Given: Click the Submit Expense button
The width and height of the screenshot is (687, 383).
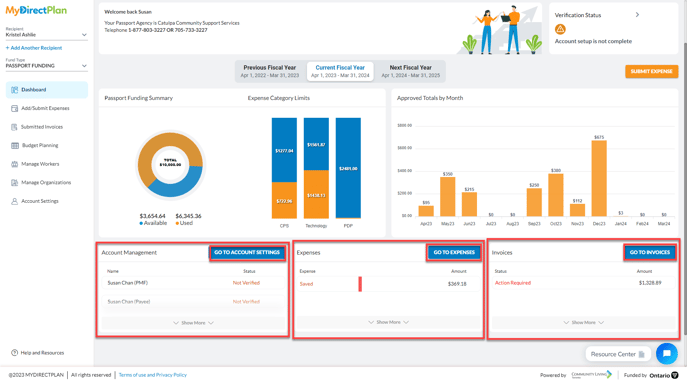Looking at the screenshot, I should [652, 71].
